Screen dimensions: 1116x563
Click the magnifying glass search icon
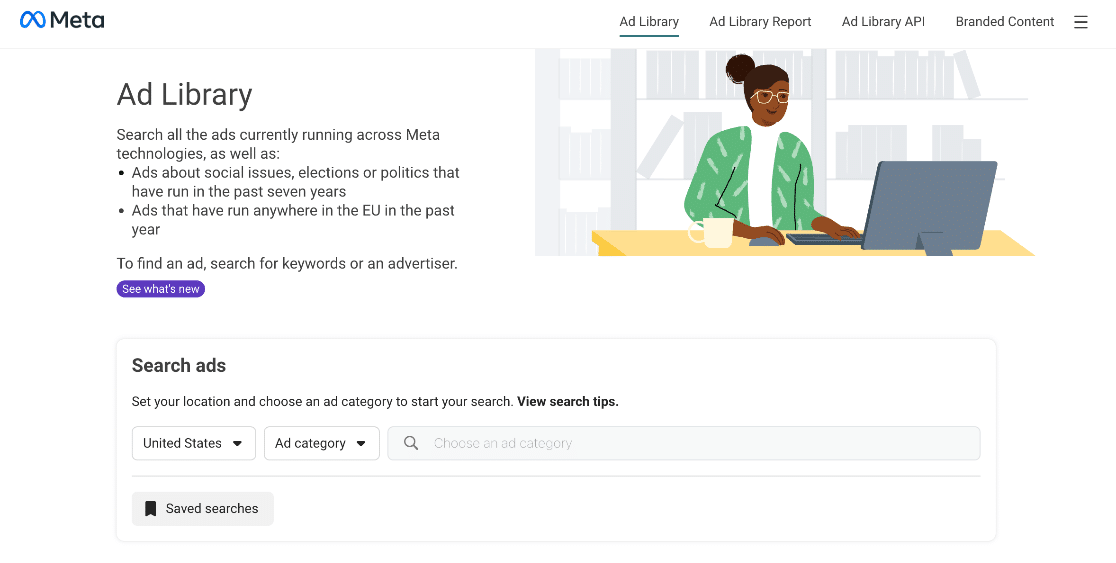(x=411, y=443)
